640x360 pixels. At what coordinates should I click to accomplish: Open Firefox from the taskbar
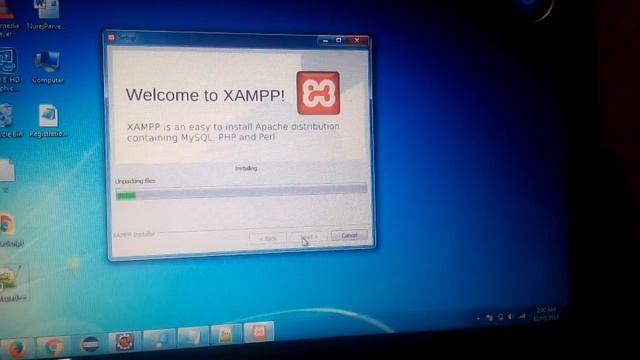17,348
